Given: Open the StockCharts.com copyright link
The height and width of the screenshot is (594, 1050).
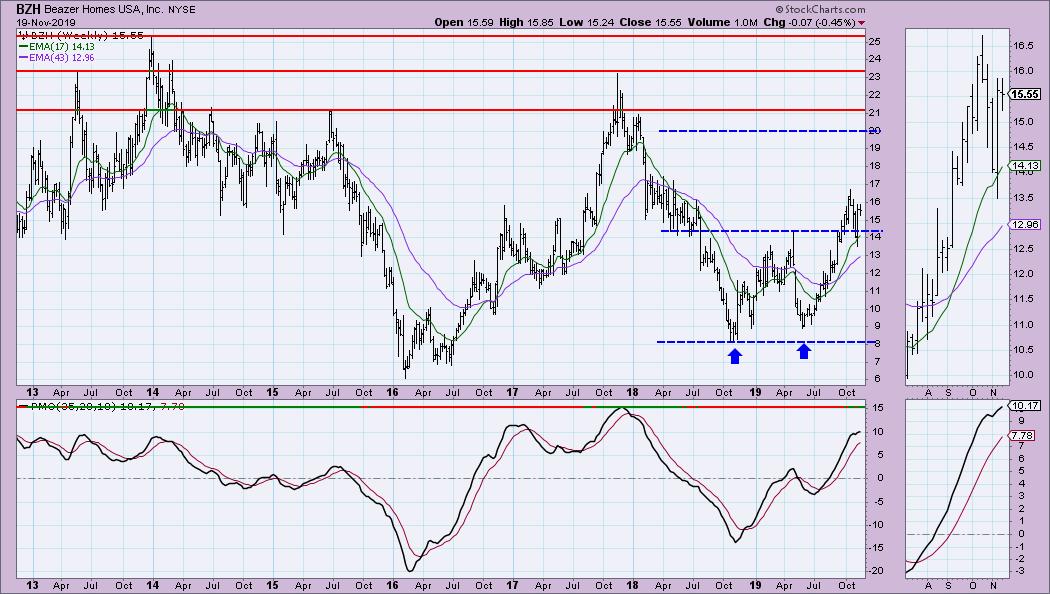Looking at the screenshot, I should [820, 9].
